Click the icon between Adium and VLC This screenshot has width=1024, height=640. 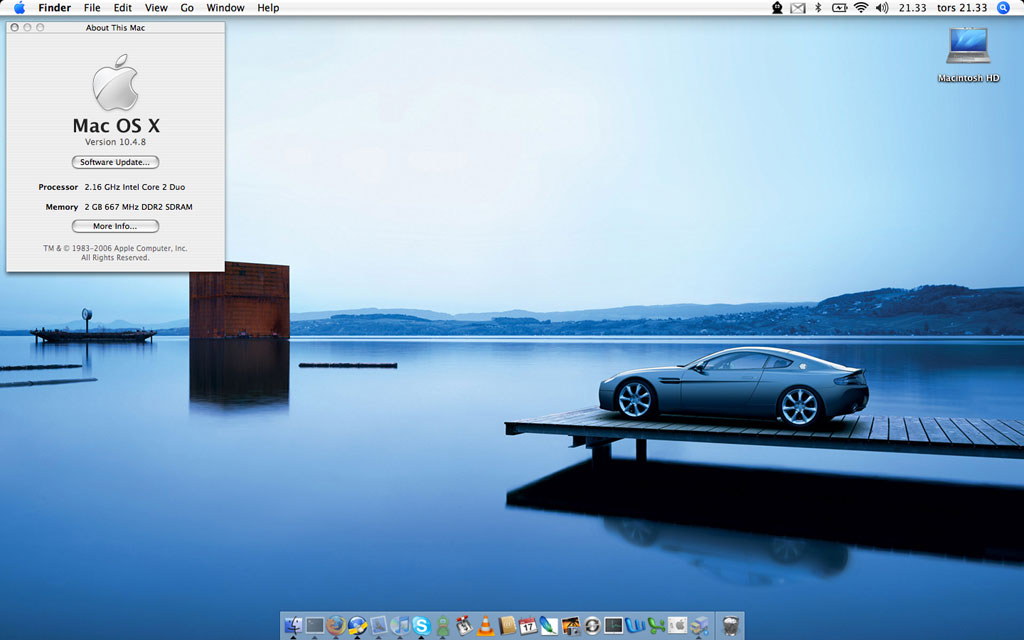coord(464,626)
